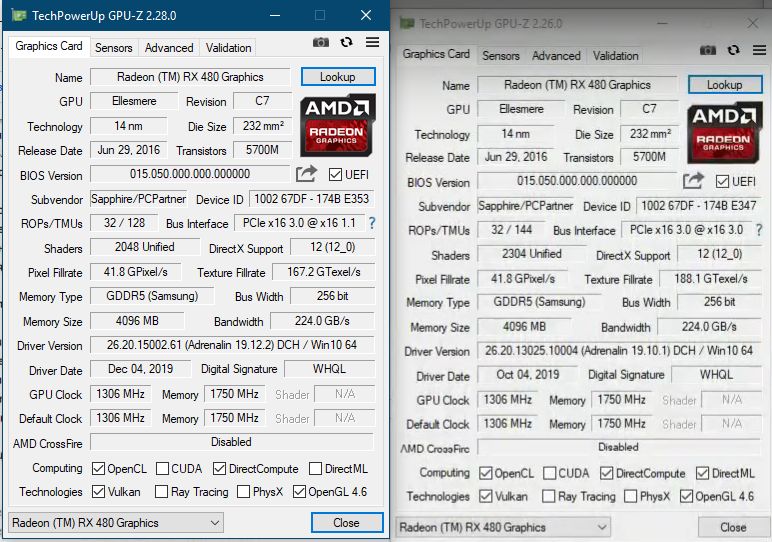772x542 pixels.
Task: Click the 188.1 GTexel/s texture fillrate value
Action: [x=710, y=279]
